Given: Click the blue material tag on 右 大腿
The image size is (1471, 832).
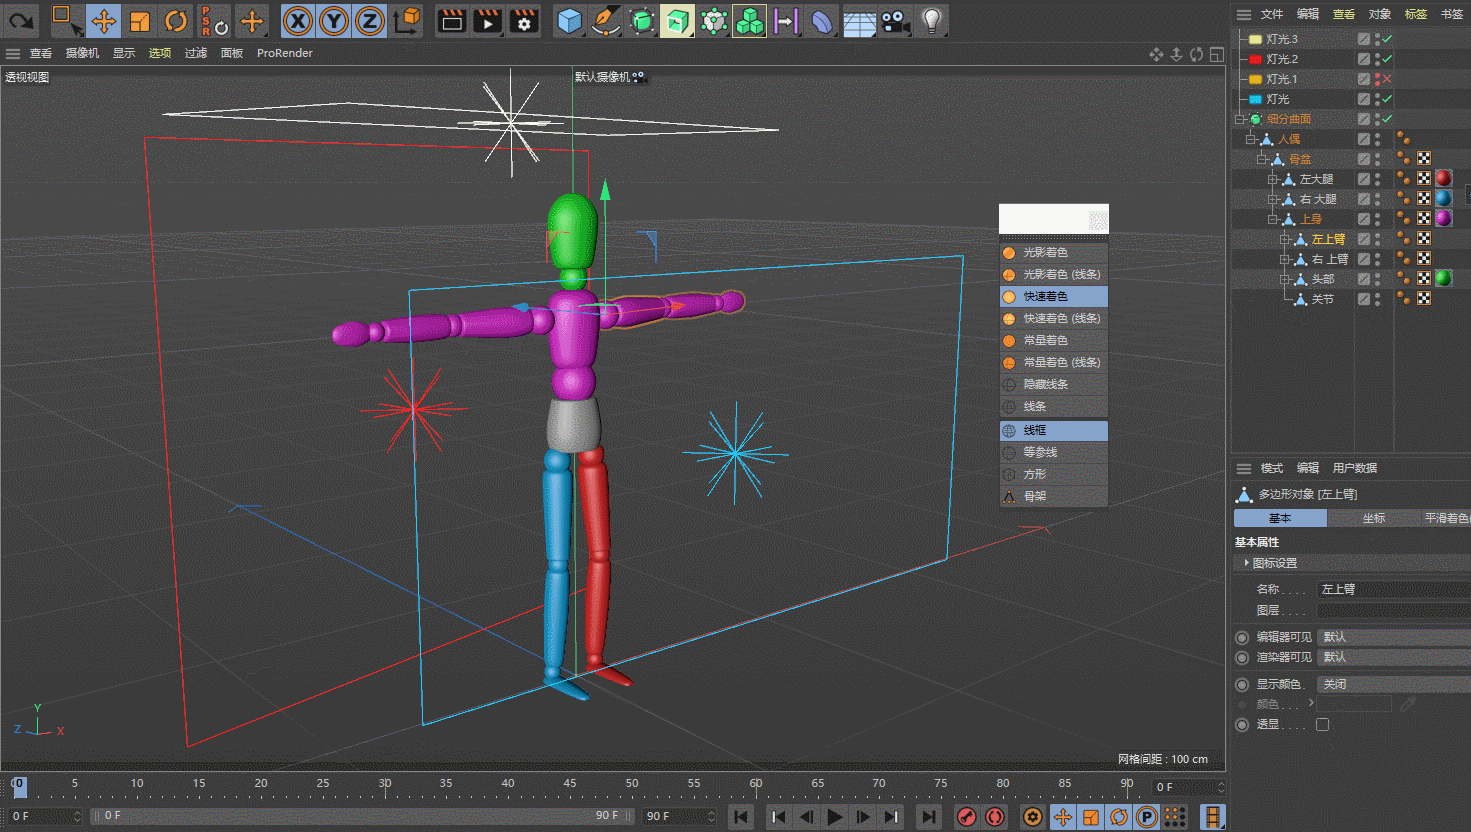Looking at the screenshot, I should click(x=1443, y=198).
